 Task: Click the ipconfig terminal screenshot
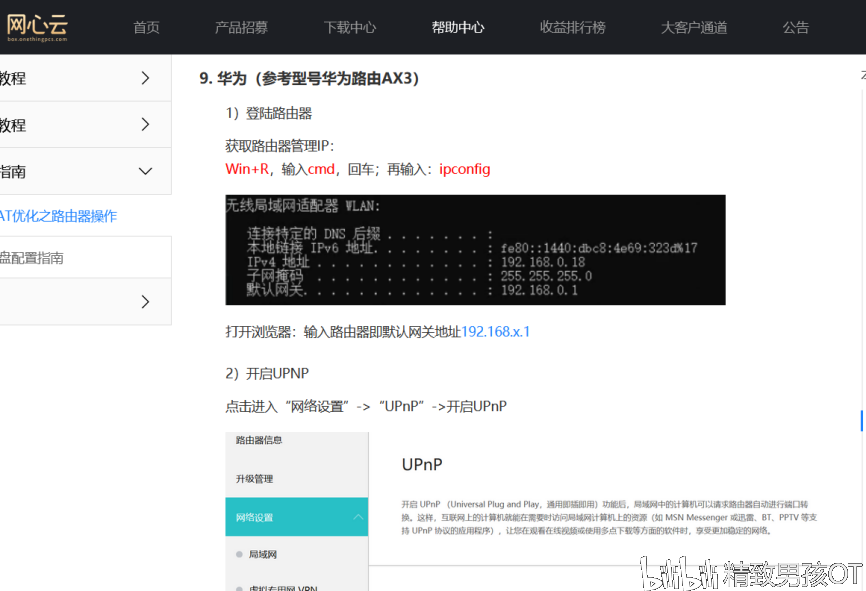[x=476, y=250]
